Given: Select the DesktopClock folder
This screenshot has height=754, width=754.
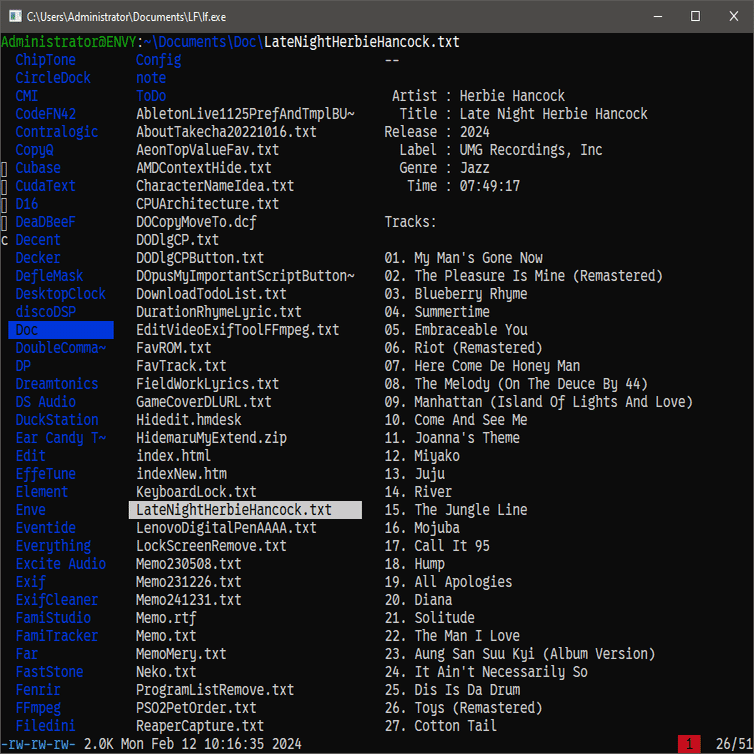Looking at the screenshot, I should (61, 294).
